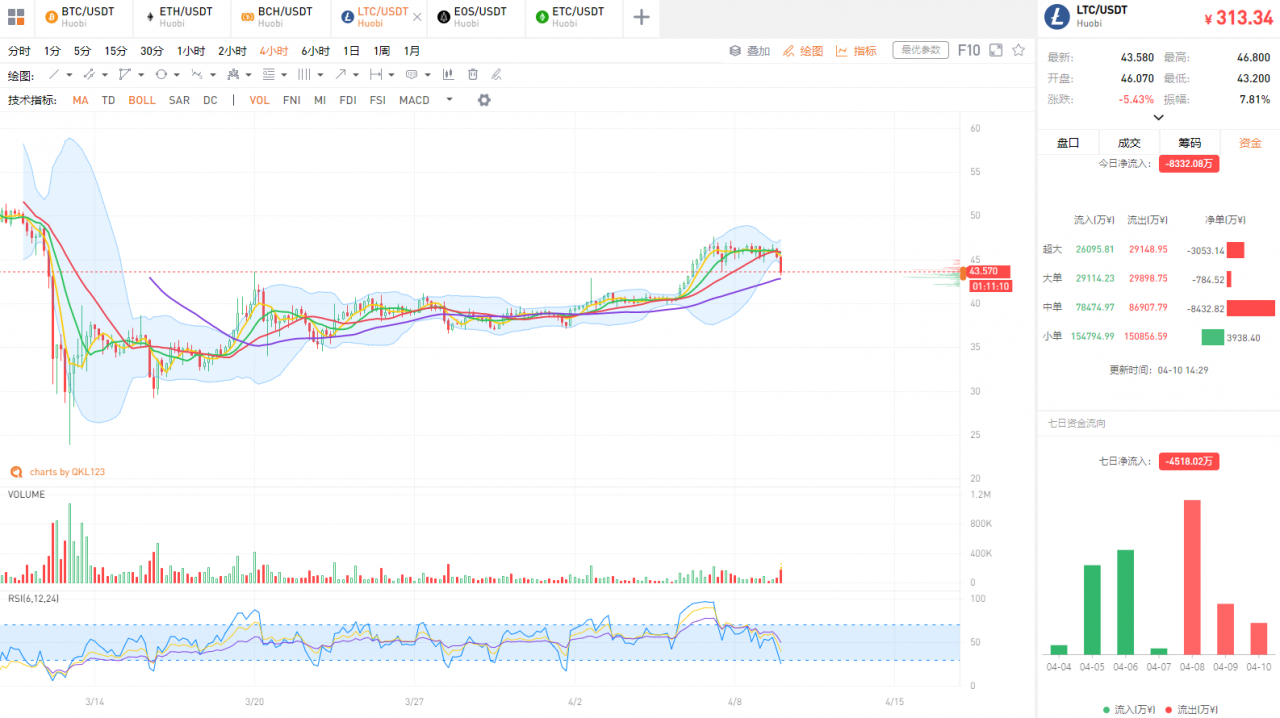Open the grid layout menu icon
The width and height of the screenshot is (1280, 718).
(x=16, y=17)
